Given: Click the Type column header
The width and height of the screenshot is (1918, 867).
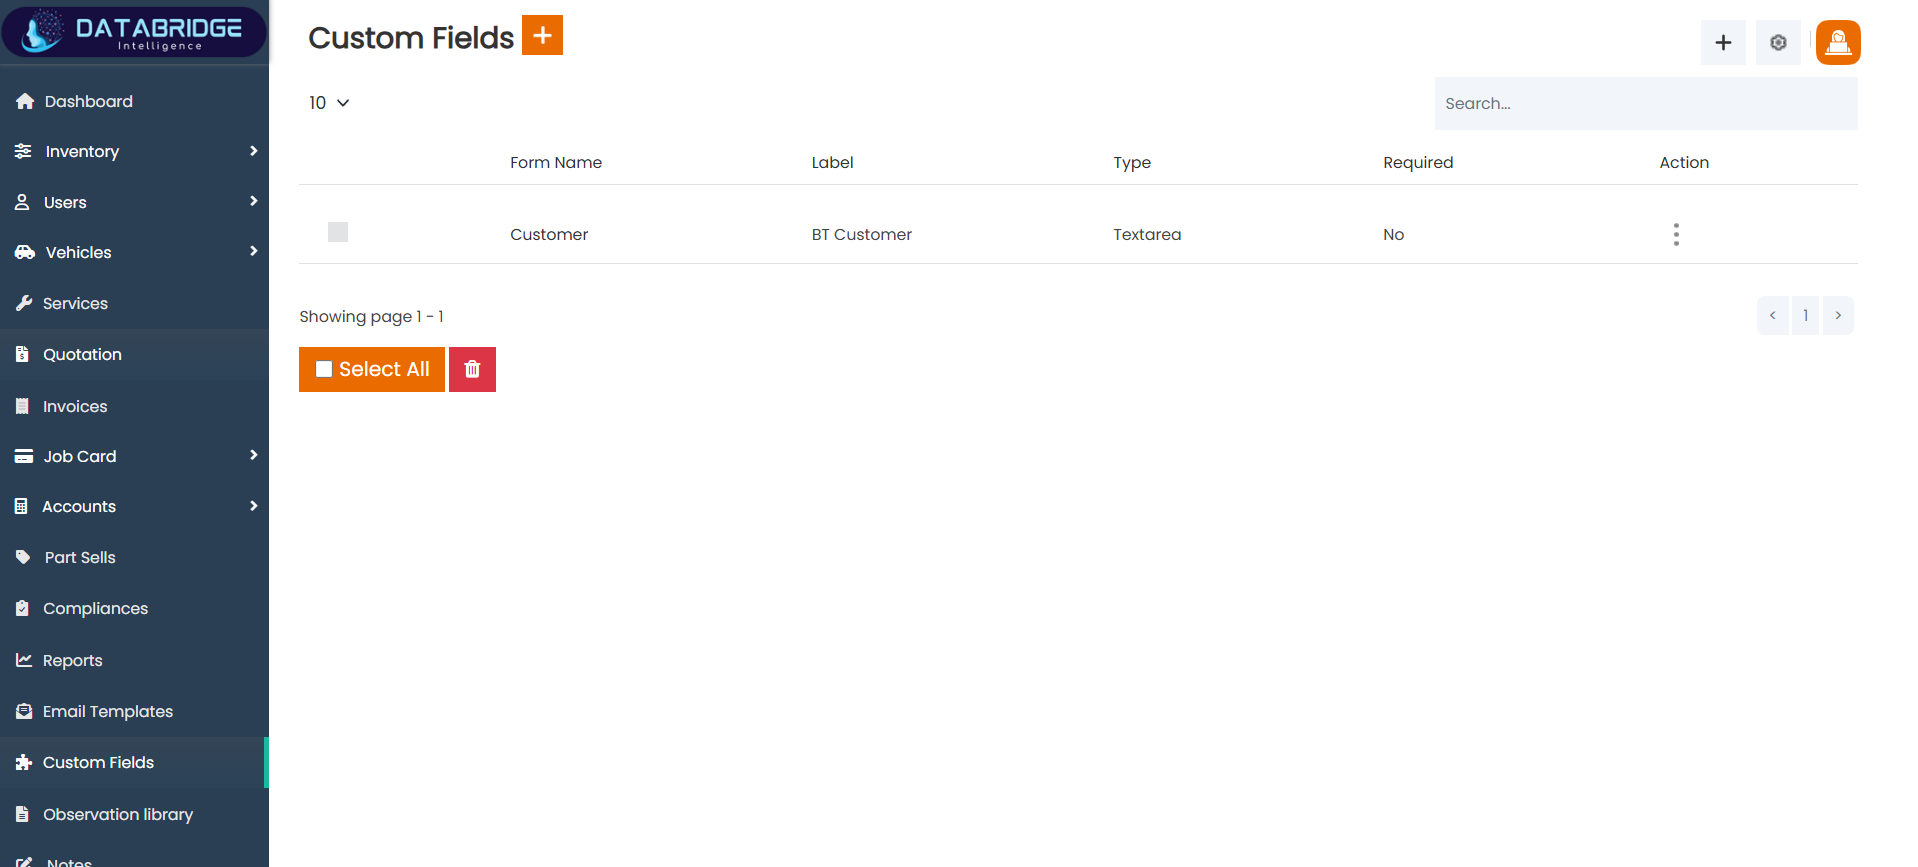Looking at the screenshot, I should (1132, 162).
